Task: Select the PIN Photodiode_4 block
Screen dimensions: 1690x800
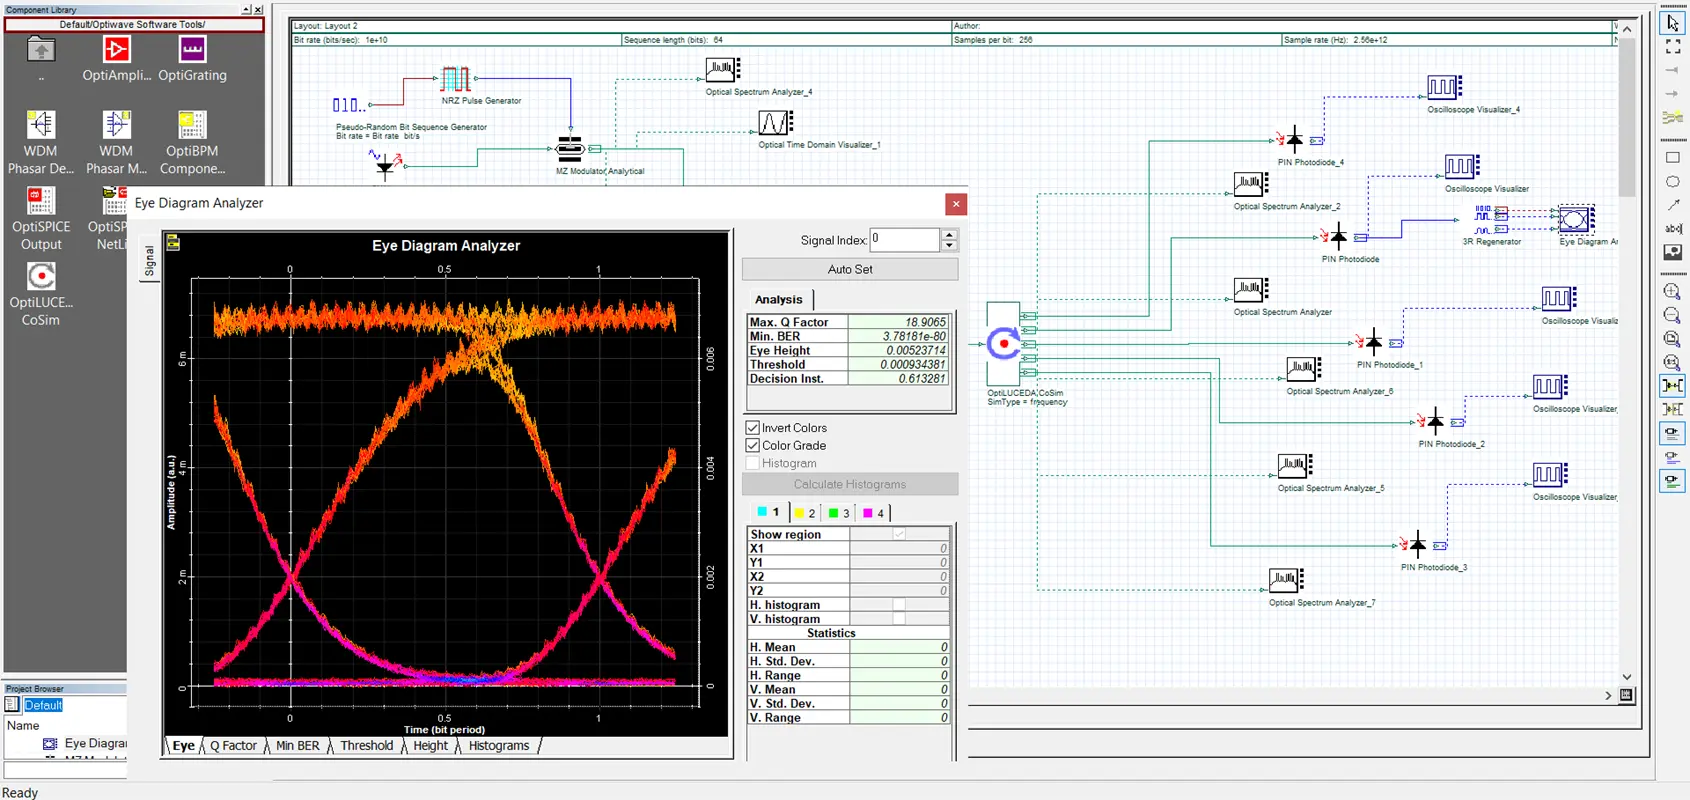Action: coord(1294,139)
